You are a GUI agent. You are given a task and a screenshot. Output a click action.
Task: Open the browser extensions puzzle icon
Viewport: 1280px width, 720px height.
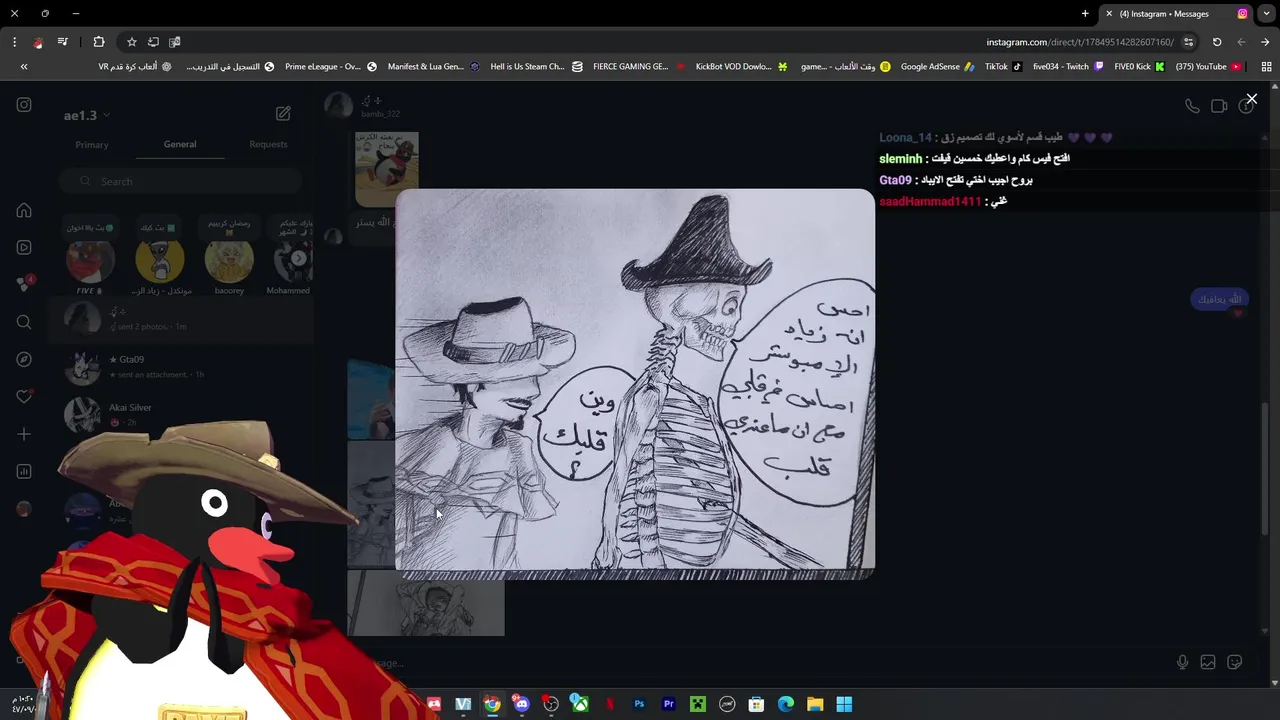pos(99,42)
